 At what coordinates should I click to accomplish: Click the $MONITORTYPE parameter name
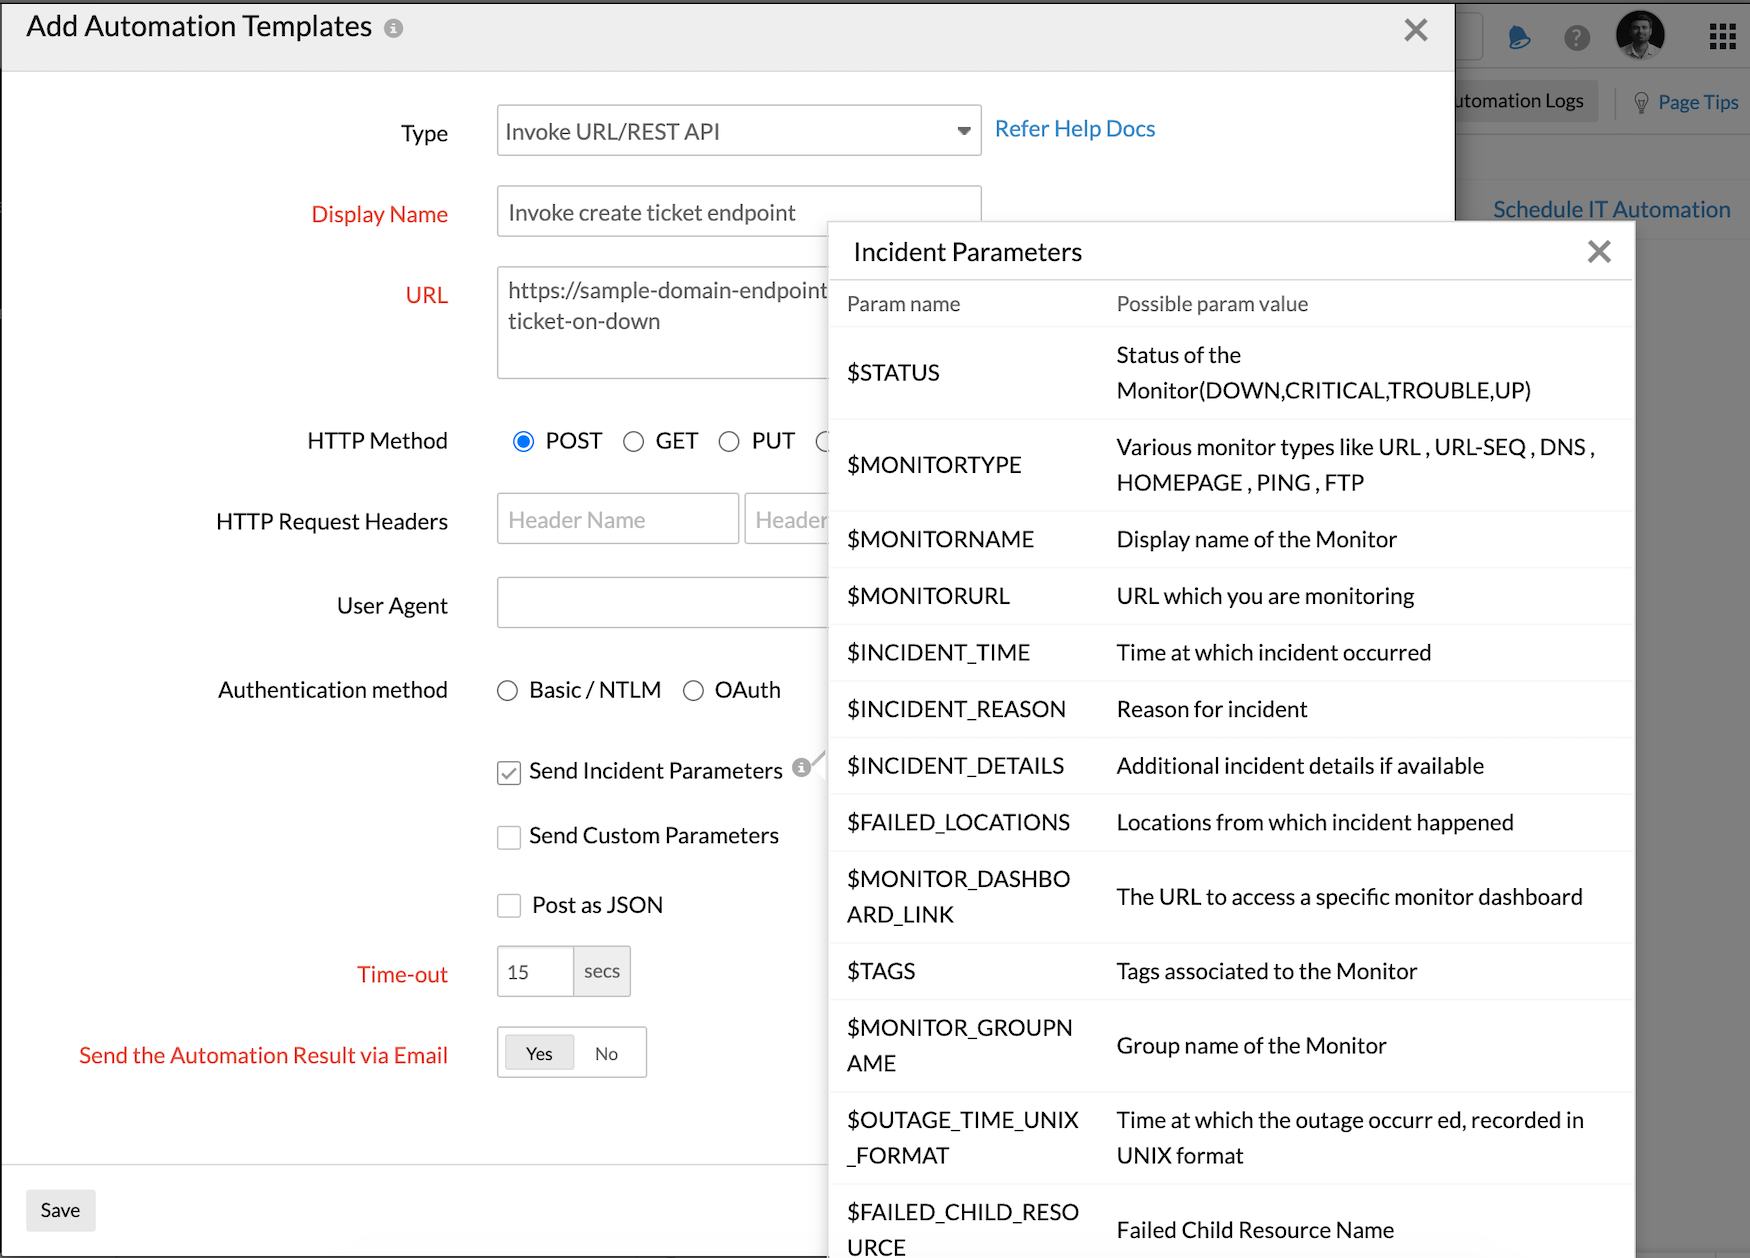(x=934, y=465)
